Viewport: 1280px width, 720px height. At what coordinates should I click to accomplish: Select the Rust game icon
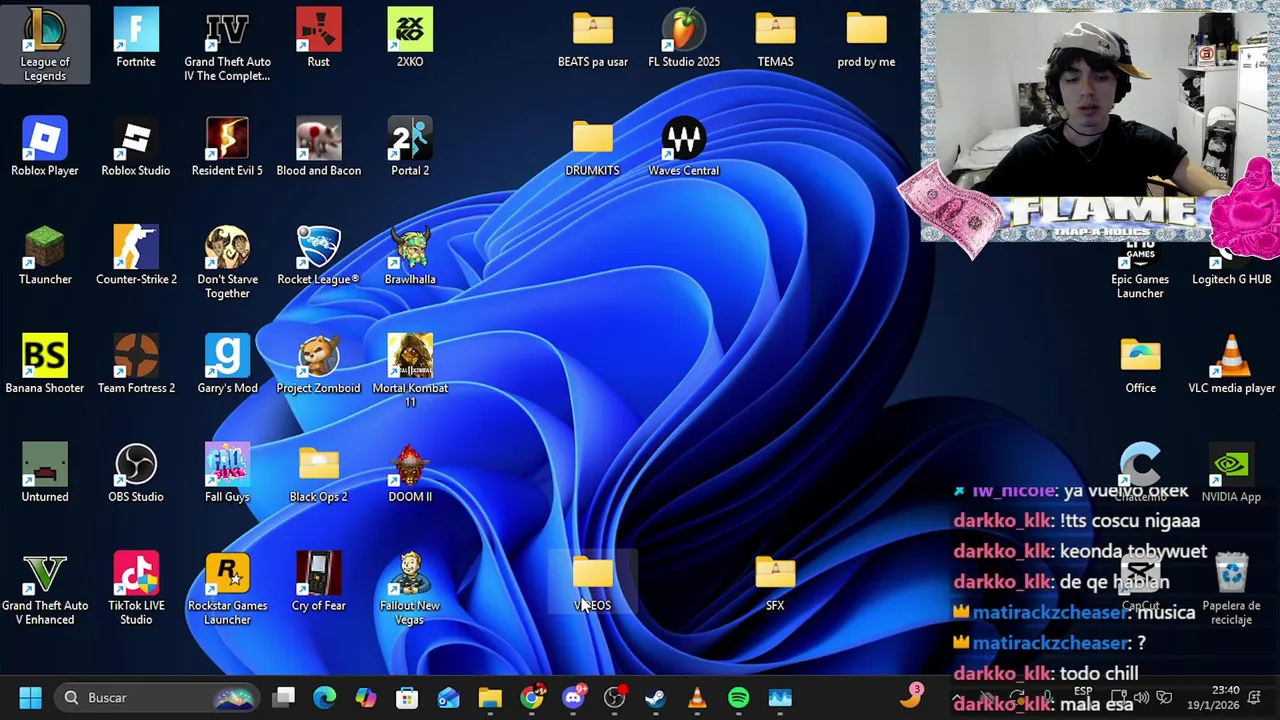coord(318,38)
